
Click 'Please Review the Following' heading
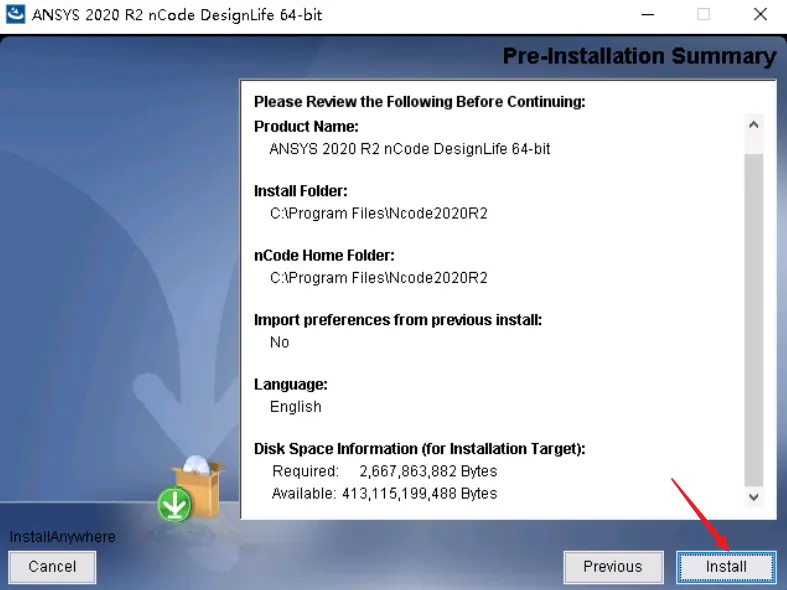click(x=420, y=102)
